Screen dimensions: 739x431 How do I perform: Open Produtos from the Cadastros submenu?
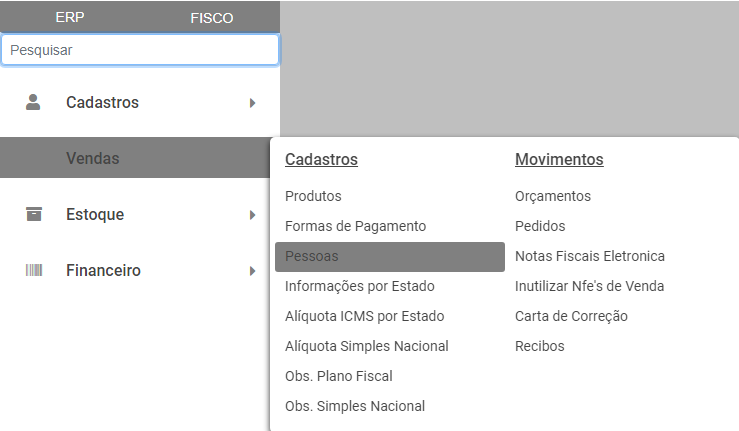click(x=313, y=196)
